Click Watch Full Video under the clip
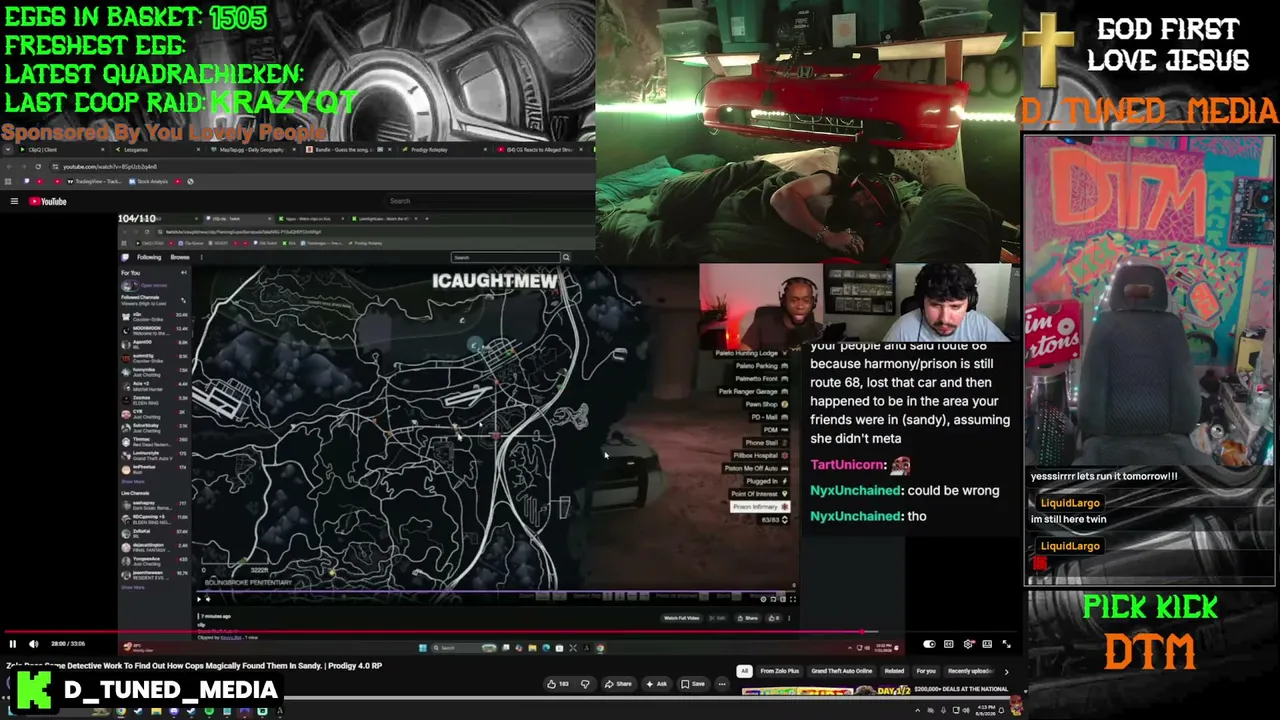 point(681,618)
